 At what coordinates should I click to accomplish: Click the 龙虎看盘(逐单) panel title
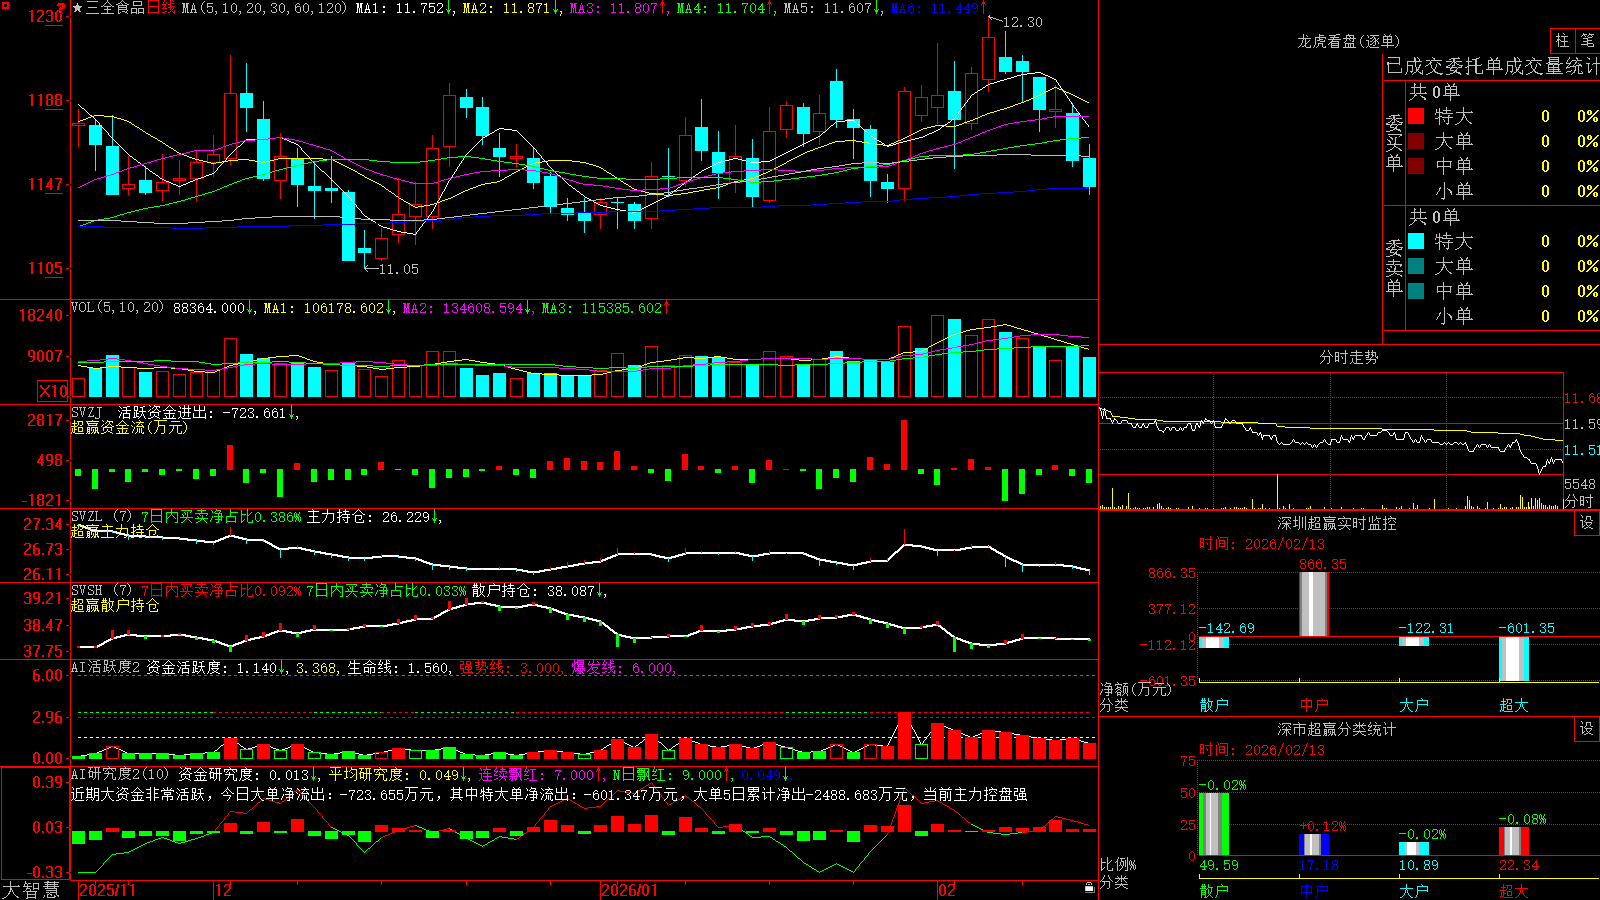[x=1348, y=41]
